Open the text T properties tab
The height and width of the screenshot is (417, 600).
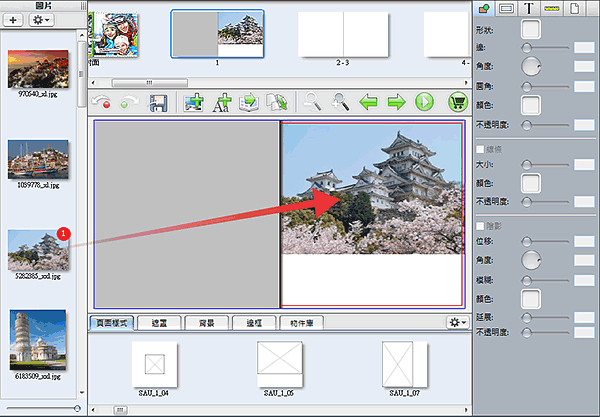coord(529,8)
